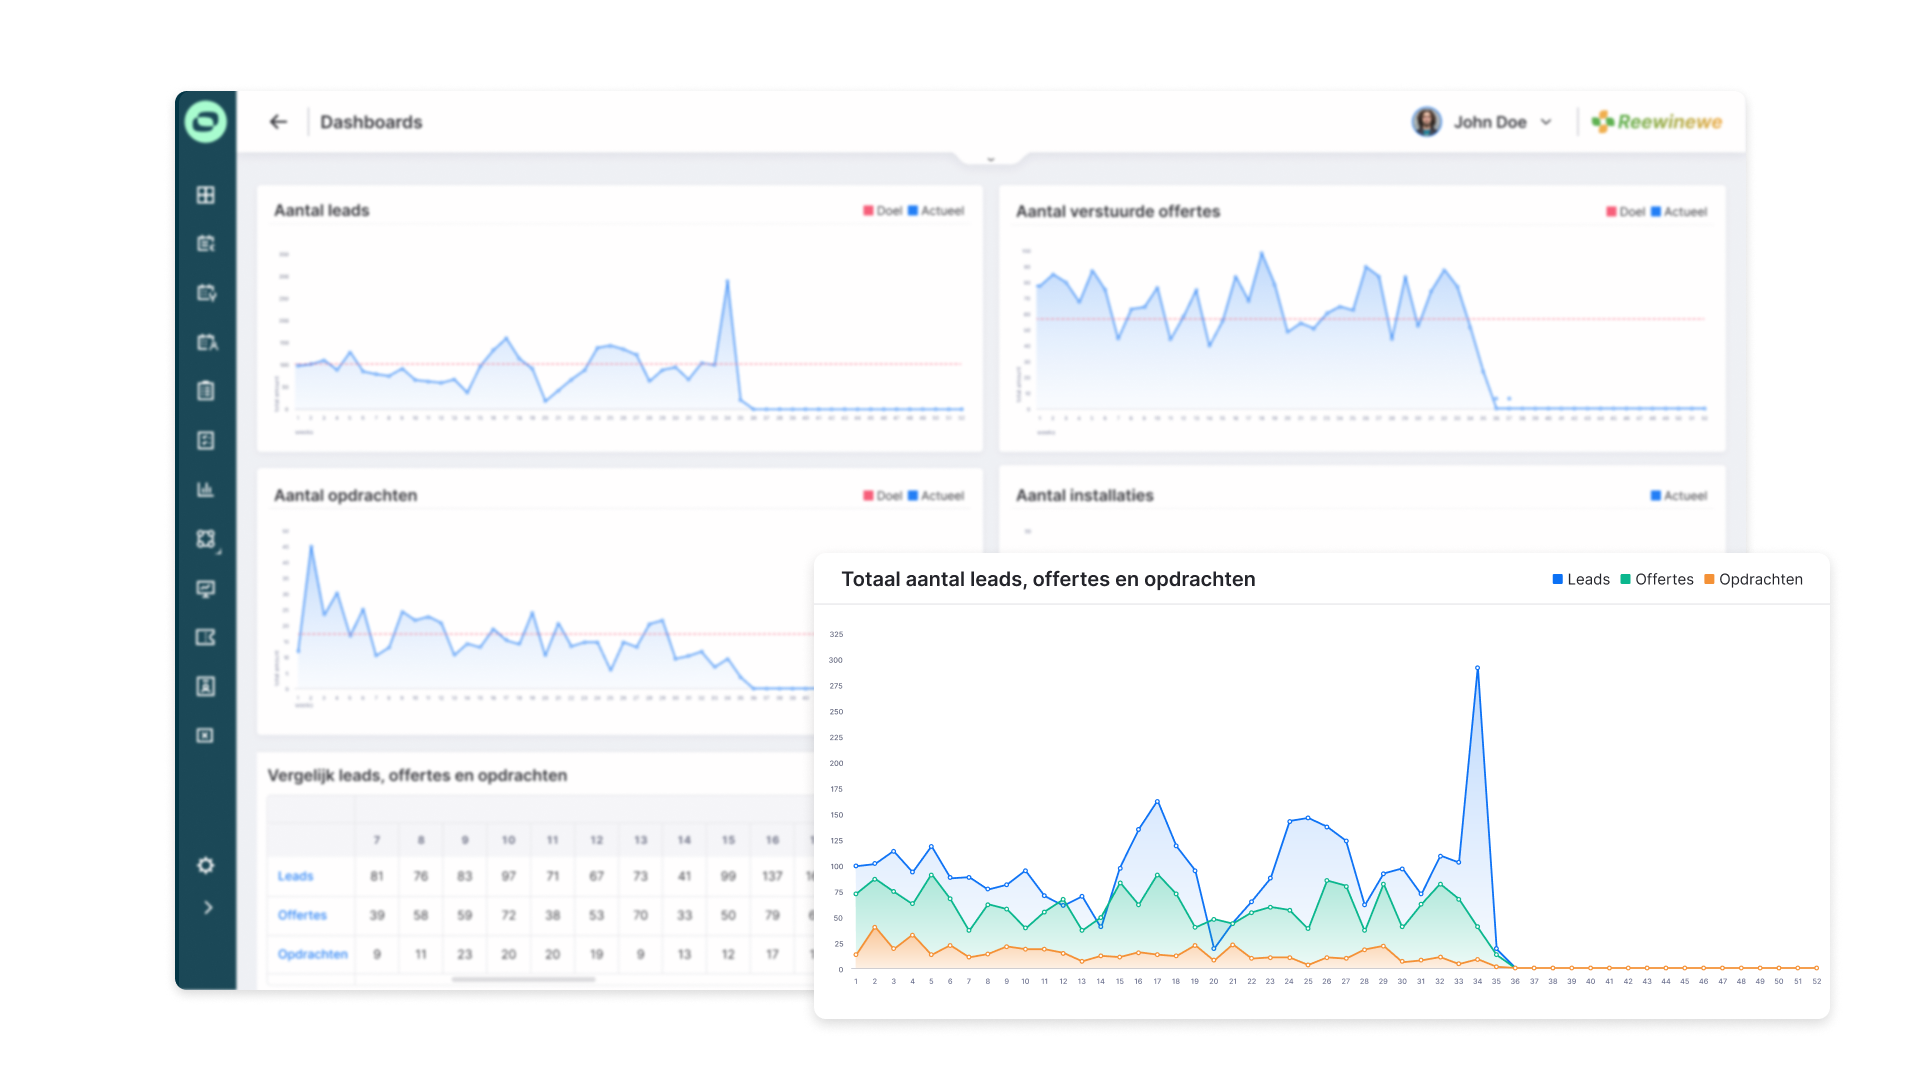Toggle Leads series in chart legend

pyautogui.click(x=1580, y=580)
